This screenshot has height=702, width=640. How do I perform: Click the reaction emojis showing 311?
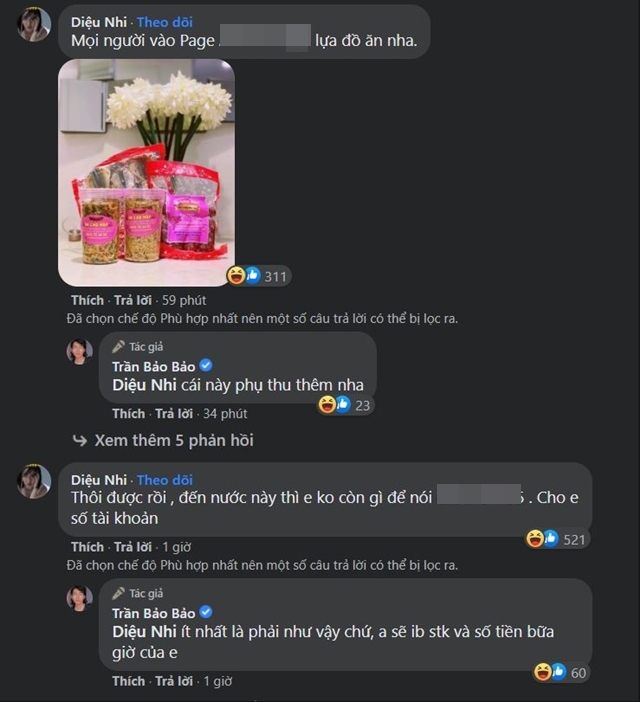257,276
